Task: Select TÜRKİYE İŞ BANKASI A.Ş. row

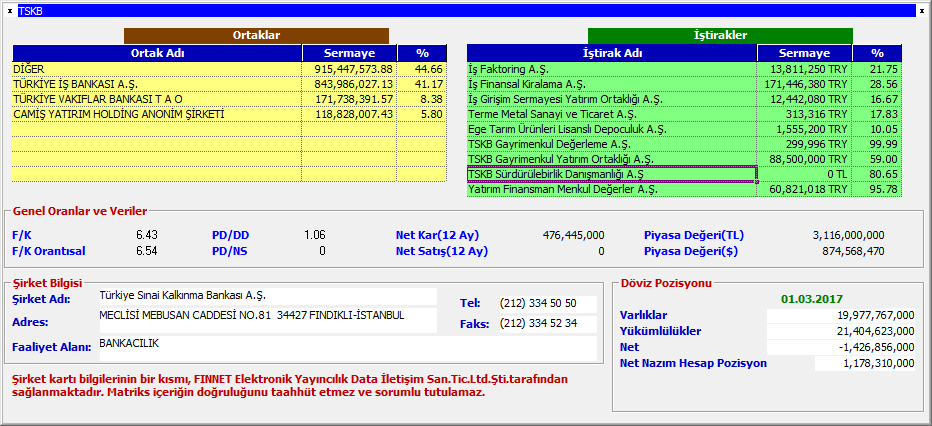Action: [x=229, y=84]
